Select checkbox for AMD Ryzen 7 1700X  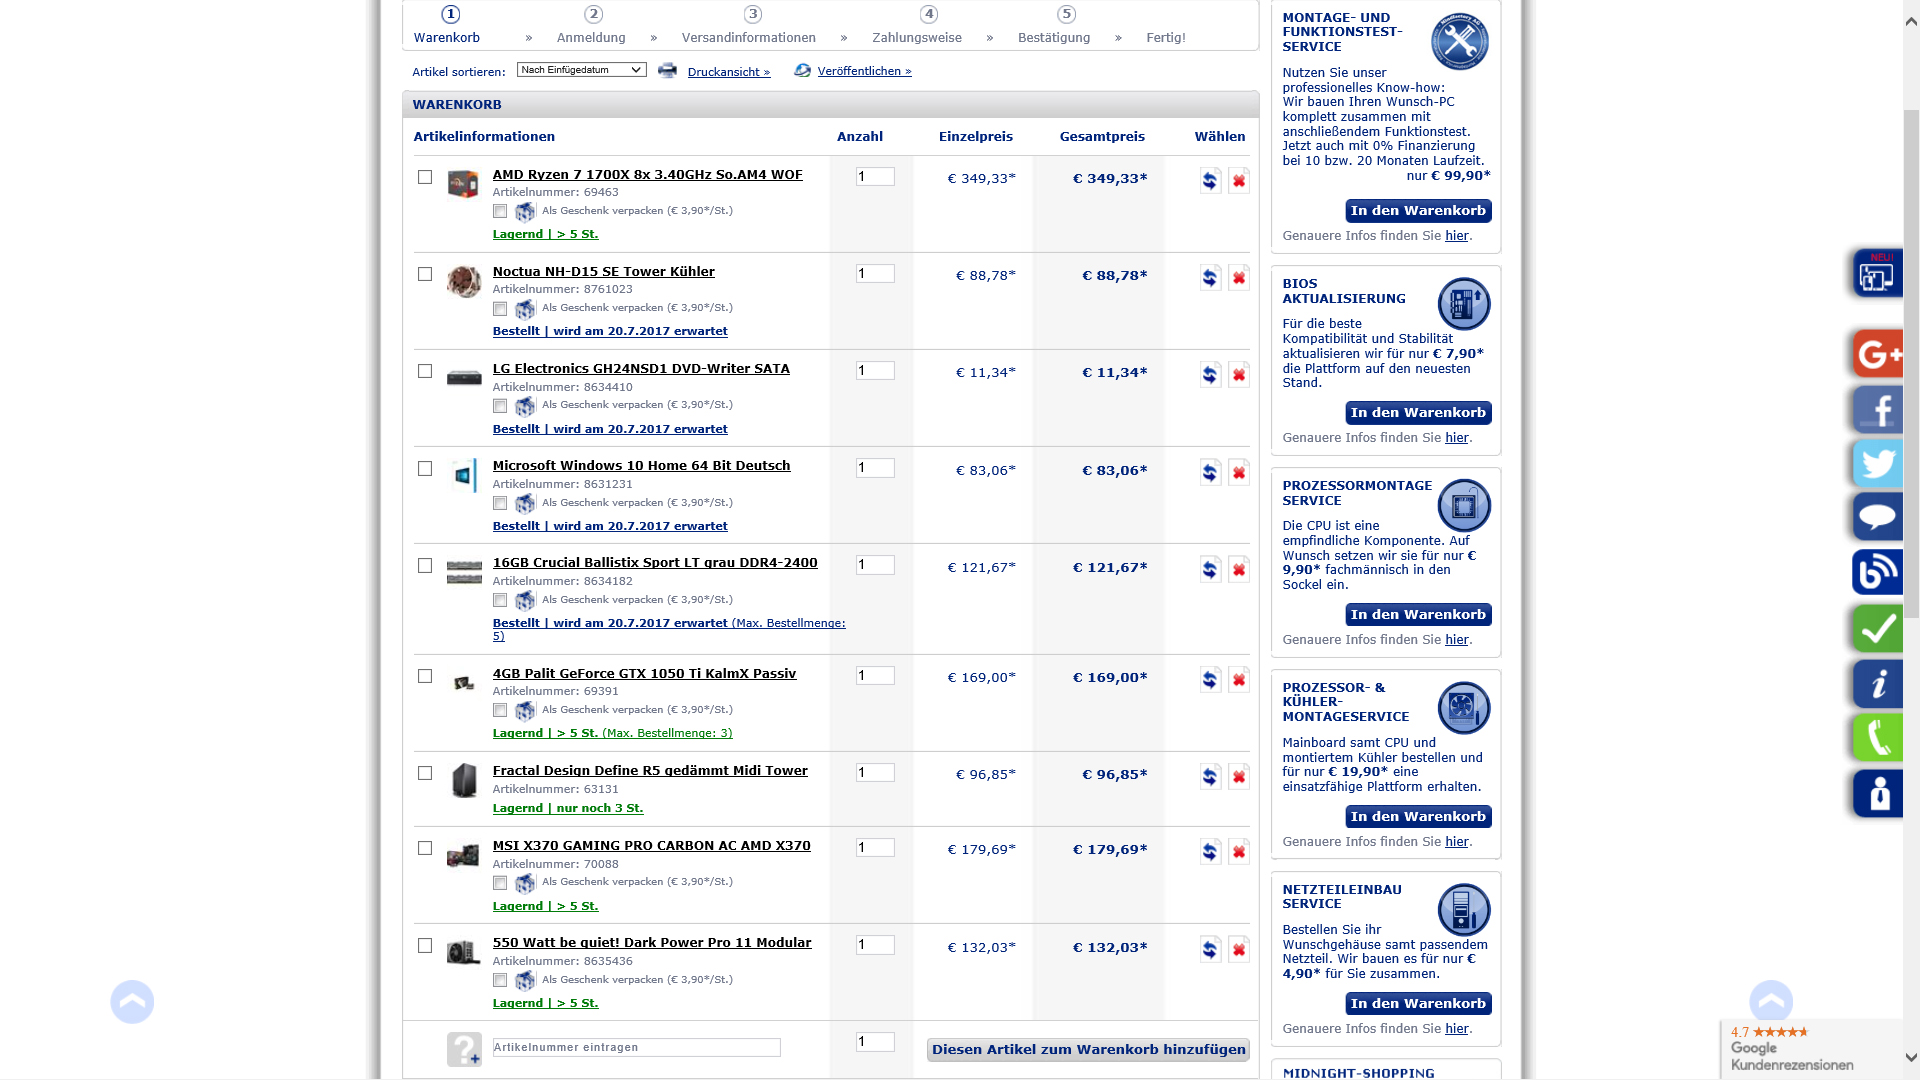pyautogui.click(x=425, y=177)
